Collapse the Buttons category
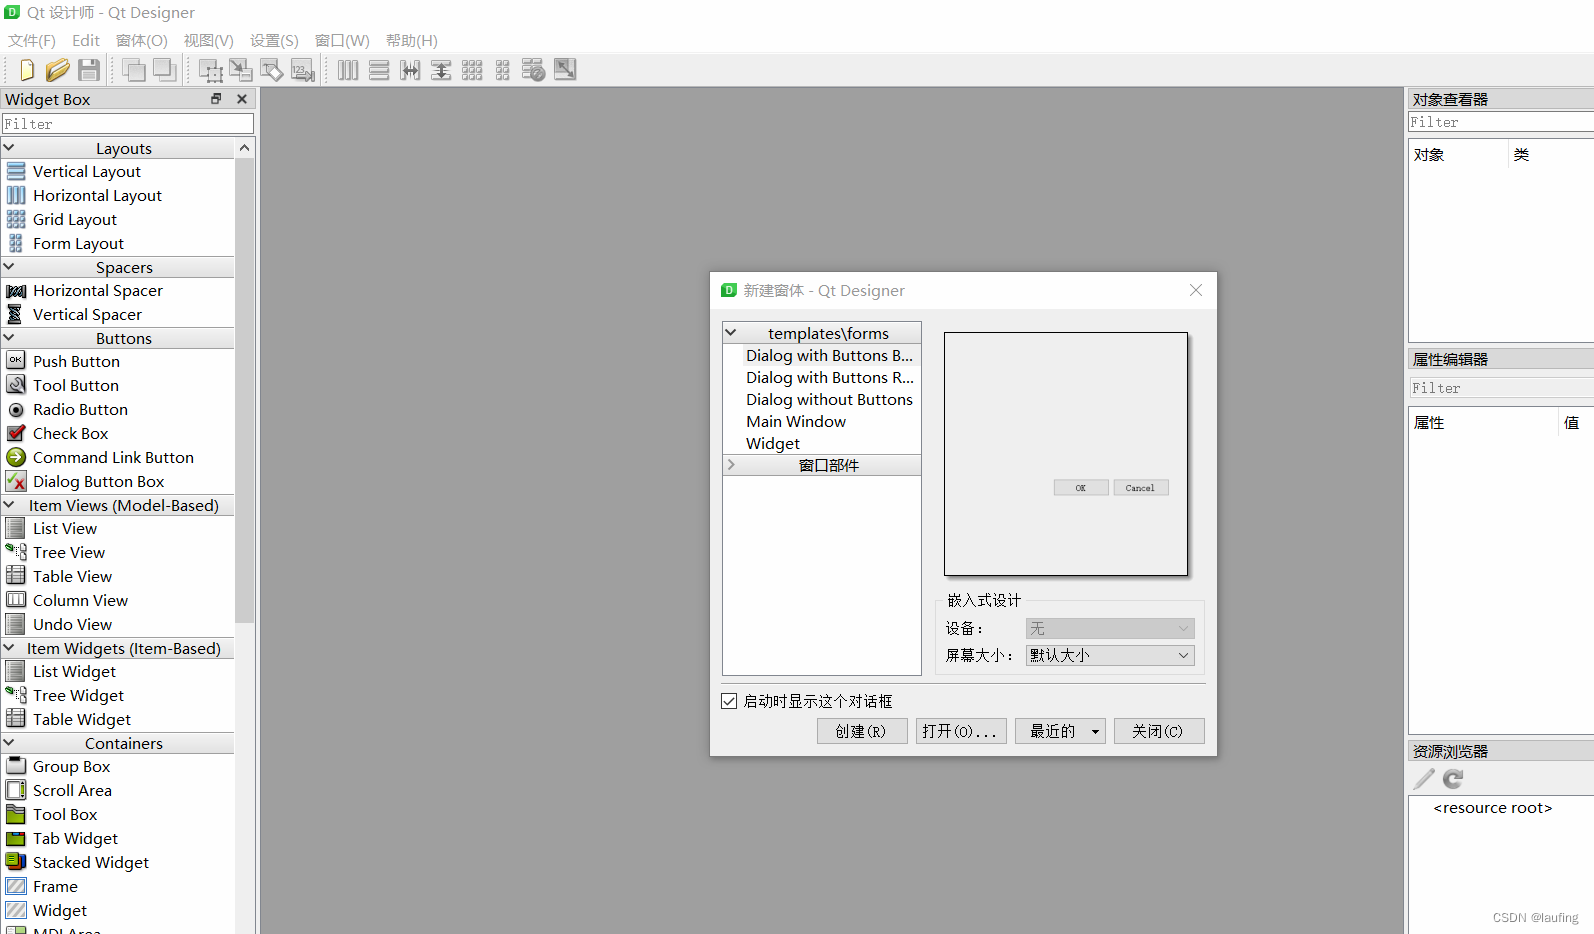The height and width of the screenshot is (934, 1594). tap(9, 338)
